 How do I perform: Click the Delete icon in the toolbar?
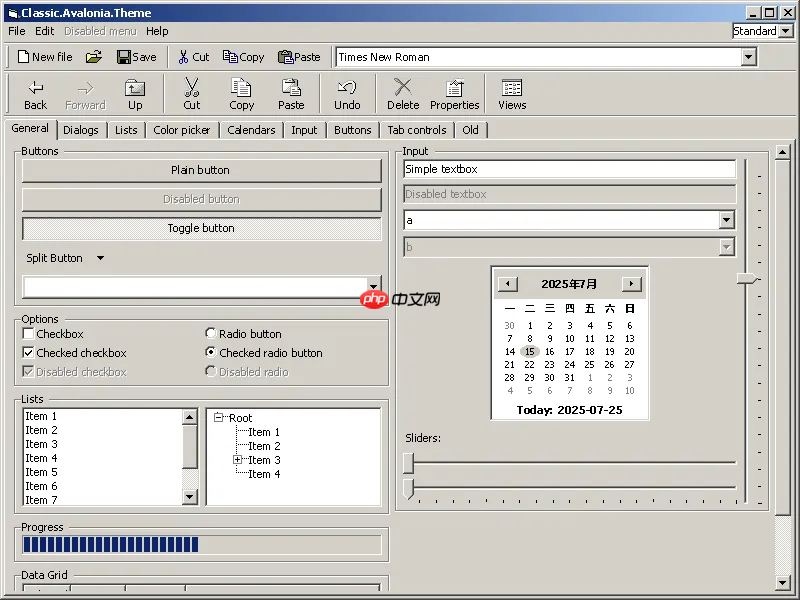(402, 92)
